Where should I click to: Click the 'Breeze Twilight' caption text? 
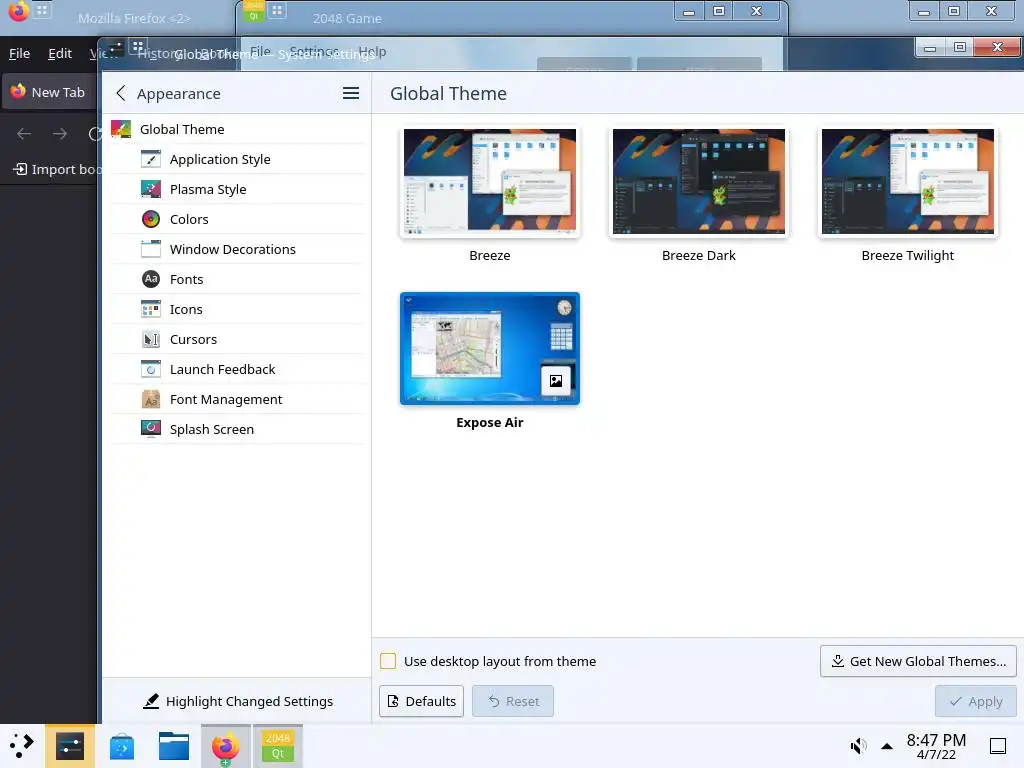(908, 255)
